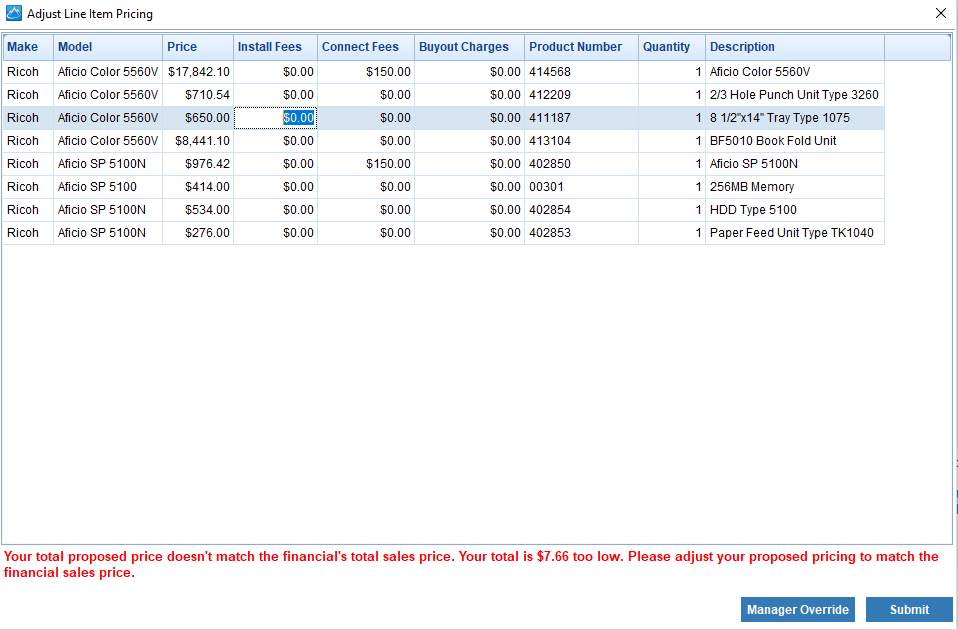Screen dimensions: 958x630
Task: Click product number 402853
Action: coord(582,233)
